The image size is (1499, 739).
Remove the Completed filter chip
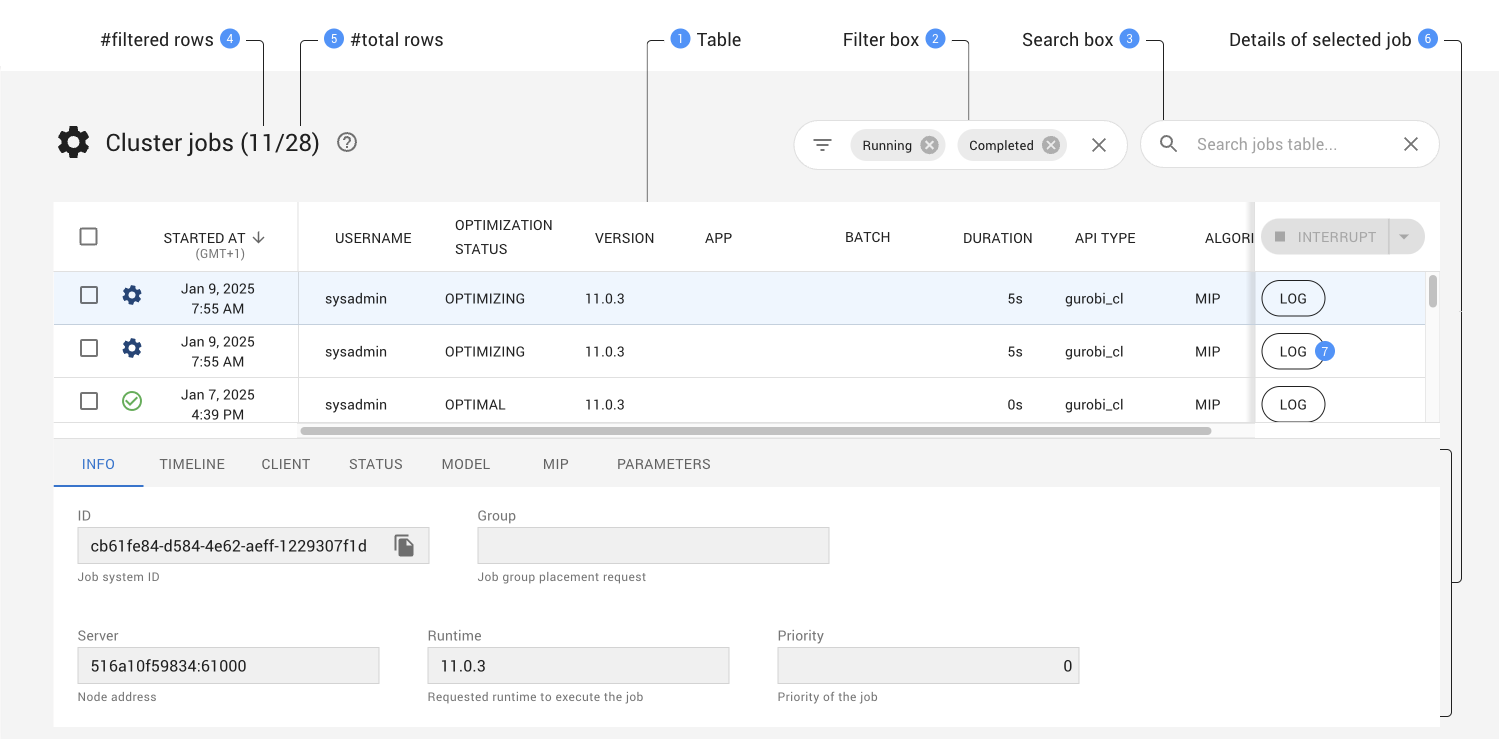[1050, 145]
